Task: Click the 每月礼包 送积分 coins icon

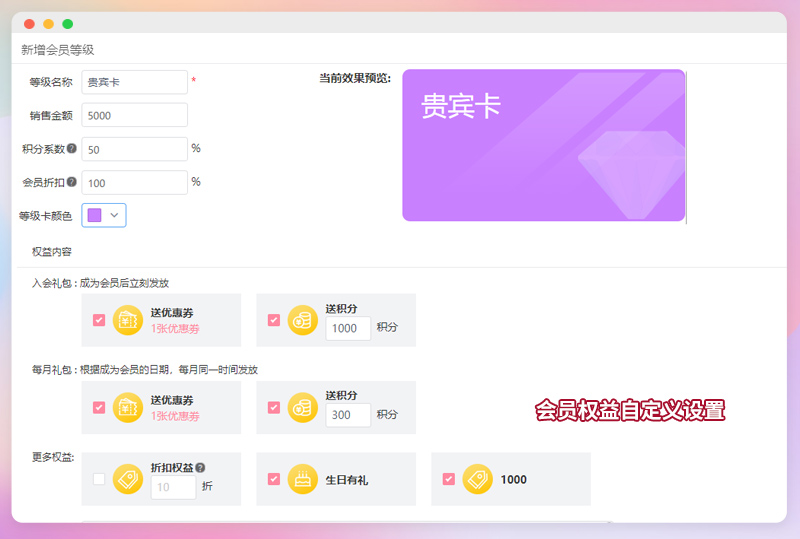Action: [303, 407]
